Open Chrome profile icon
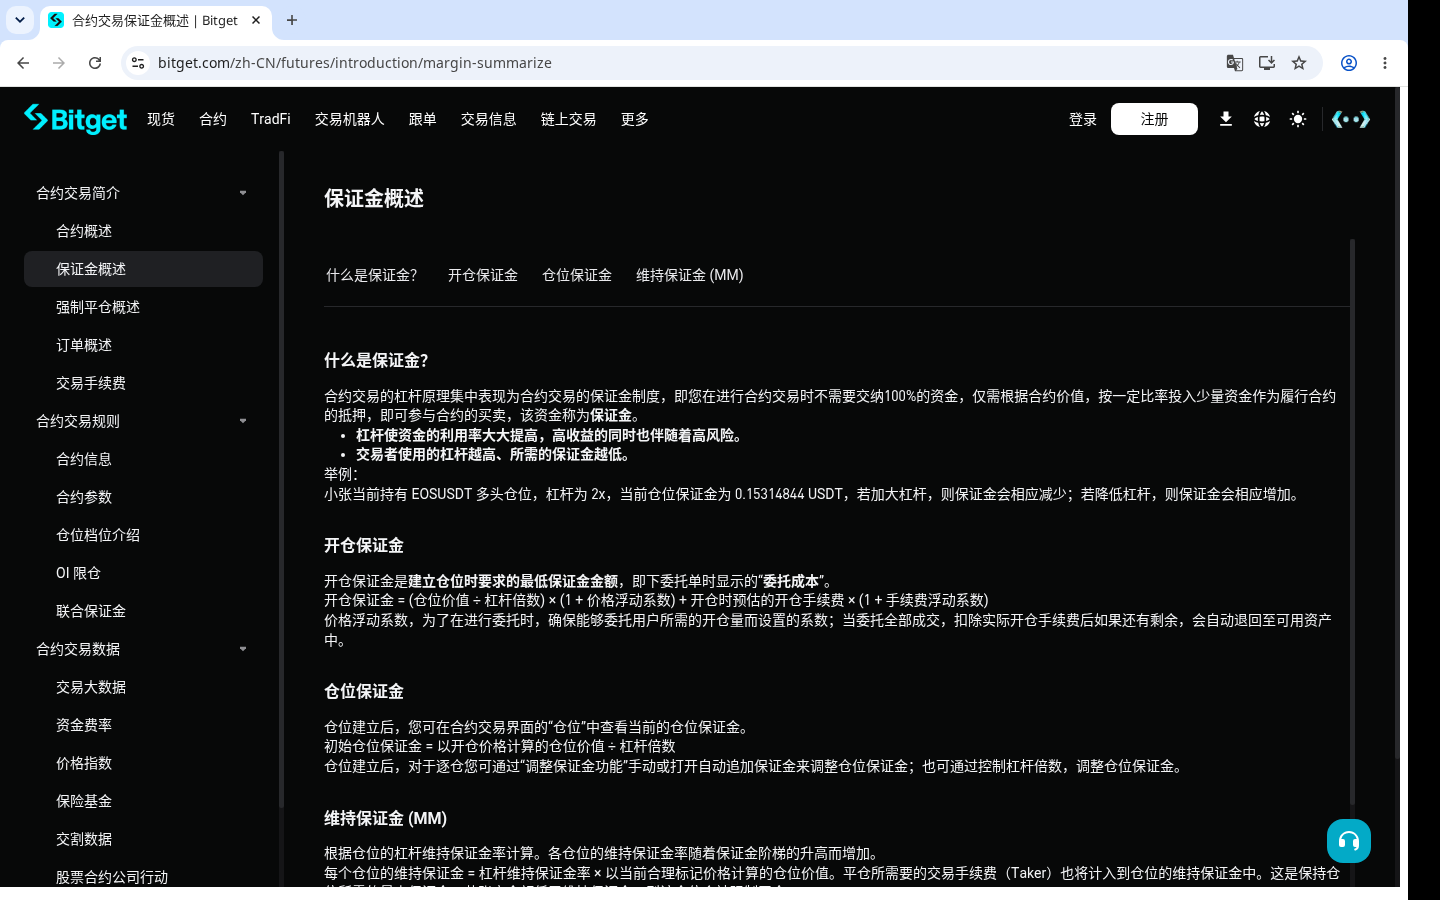Image resolution: width=1440 pixels, height=900 pixels. tap(1349, 63)
